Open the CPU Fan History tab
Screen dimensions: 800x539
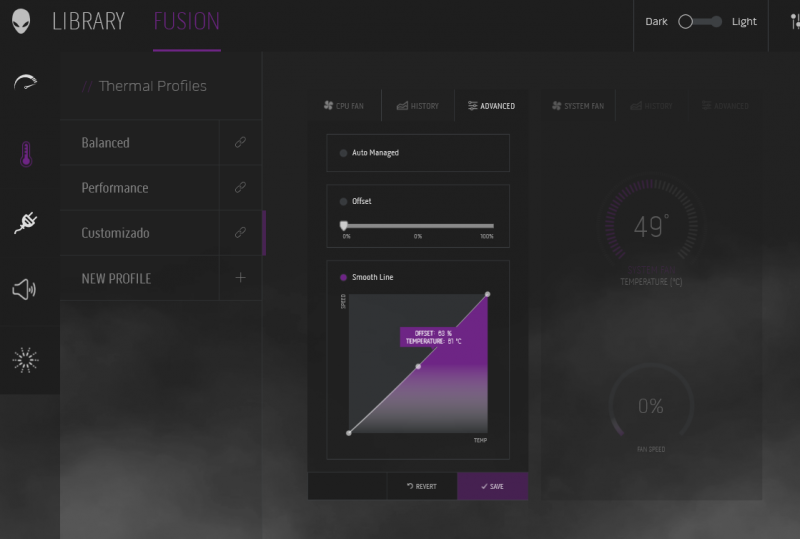(x=417, y=106)
